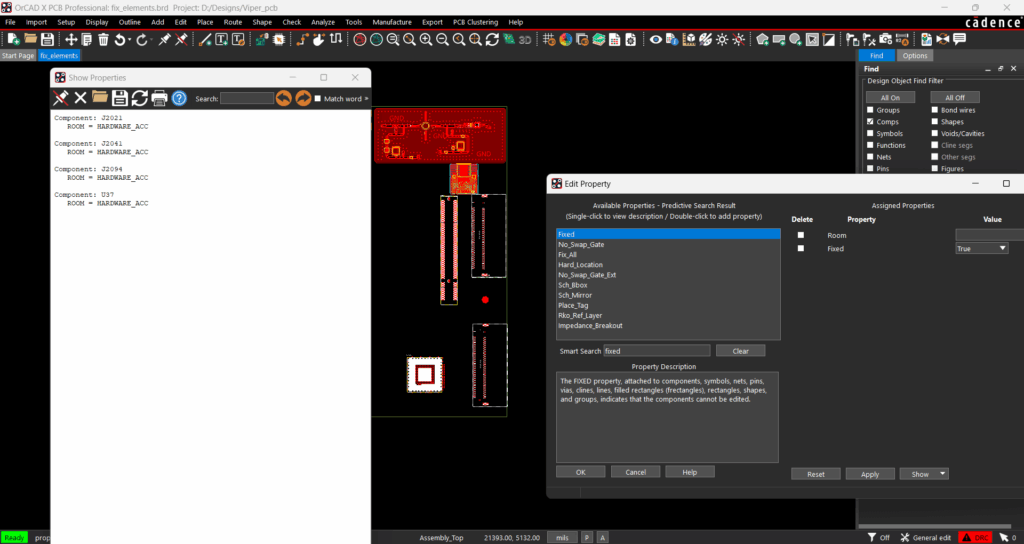
Task: Select the Add Text tool icon
Action: [221, 39]
